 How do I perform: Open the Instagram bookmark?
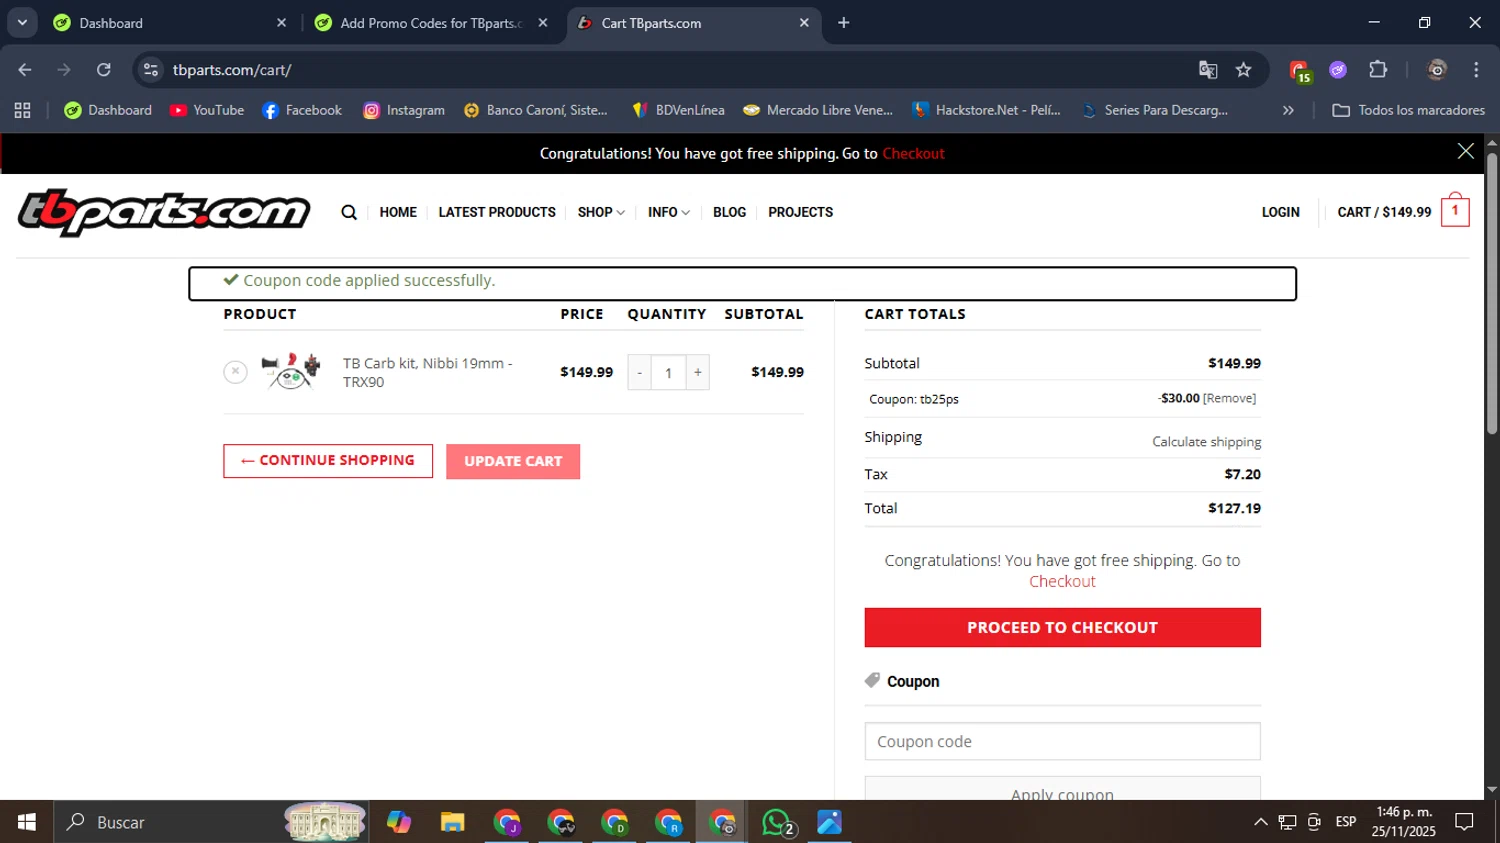click(x=404, y=110)
